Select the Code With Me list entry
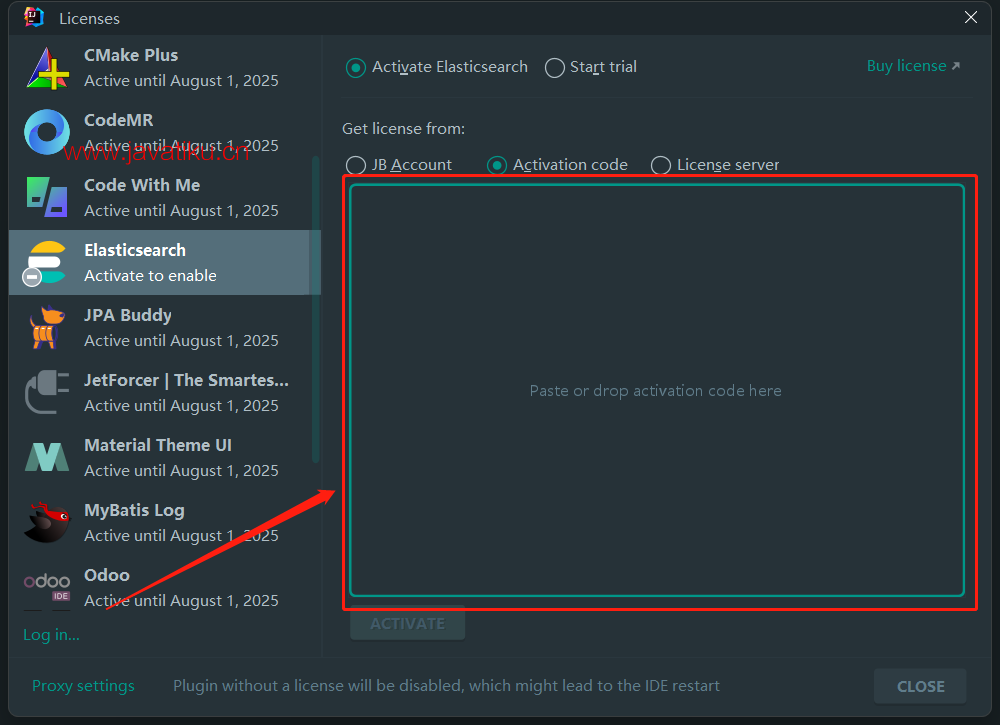This screenshot has height=725, width=1000. click(x=165, y=198)
